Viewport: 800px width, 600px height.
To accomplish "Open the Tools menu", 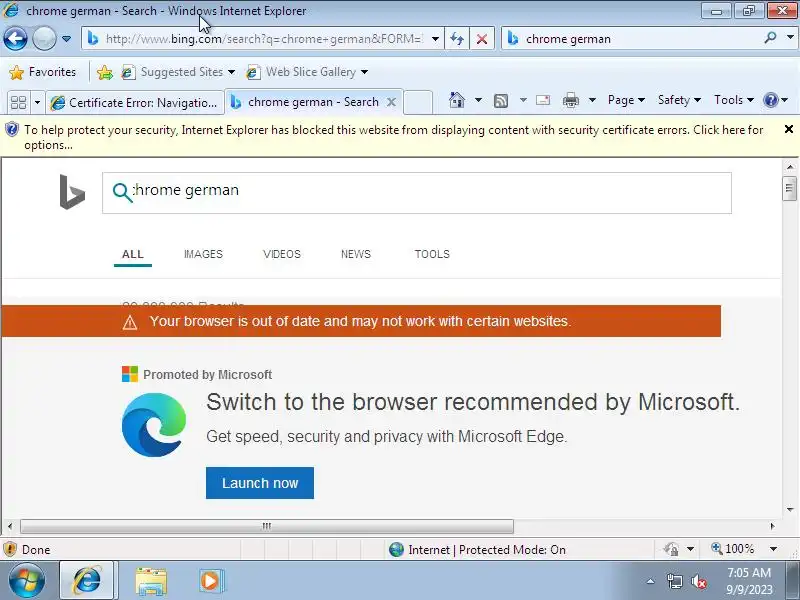I will point(734,100).
